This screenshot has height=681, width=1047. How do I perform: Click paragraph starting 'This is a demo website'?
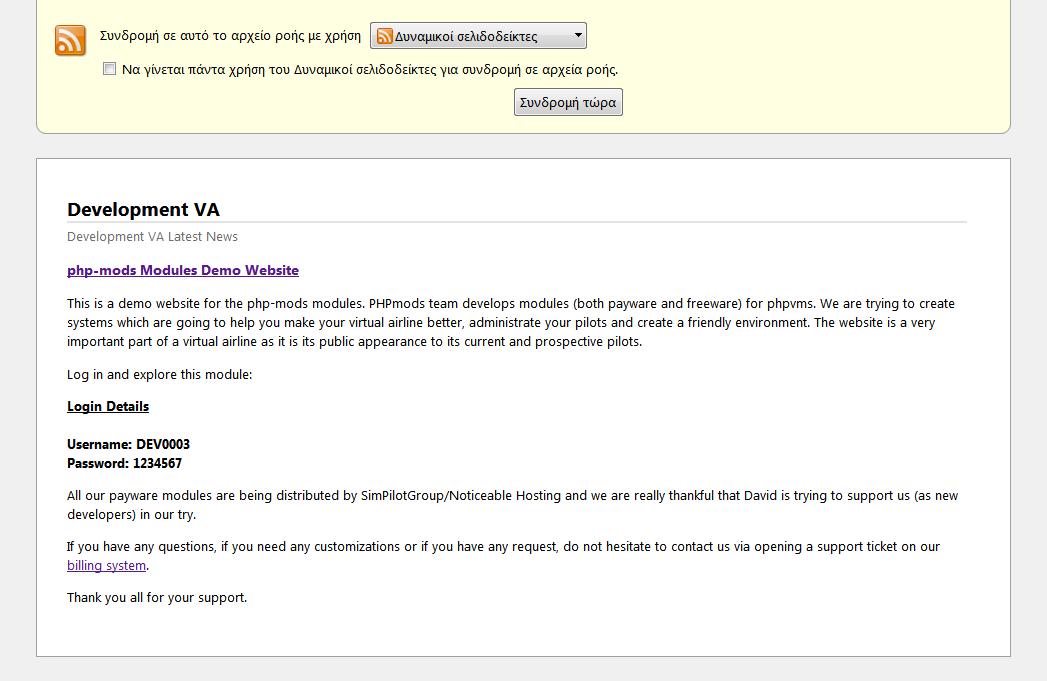tap(511, 322)
